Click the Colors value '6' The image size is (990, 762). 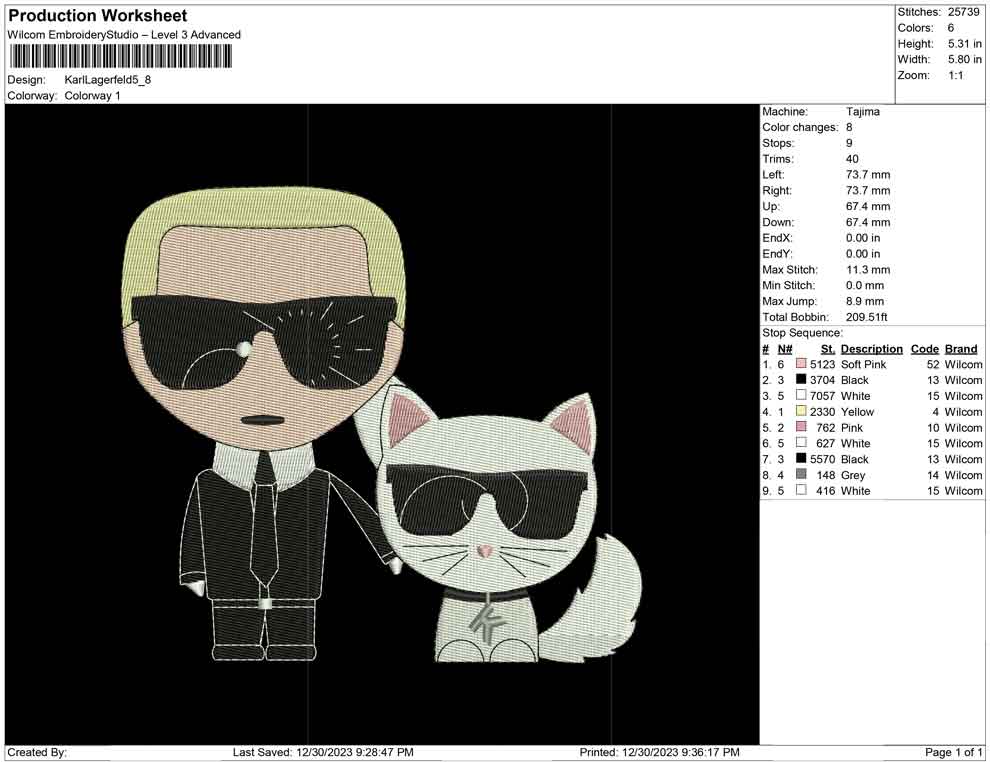pyautogui.click(x=951, y=28)
